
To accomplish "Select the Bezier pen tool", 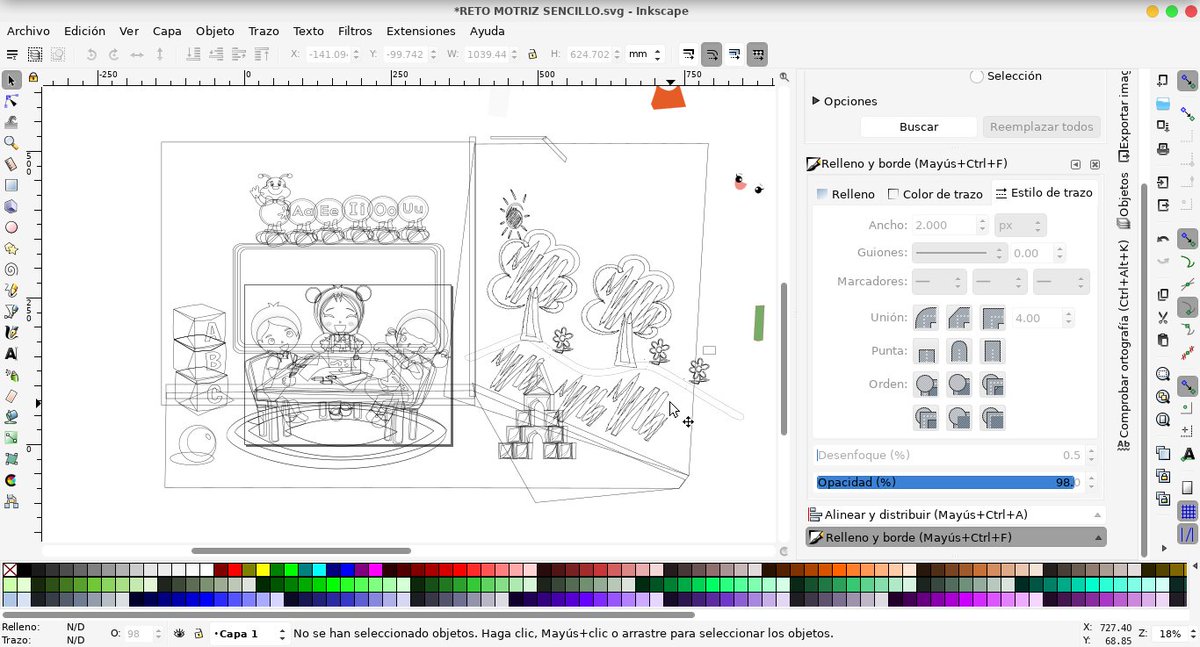I will coord(11,311).
